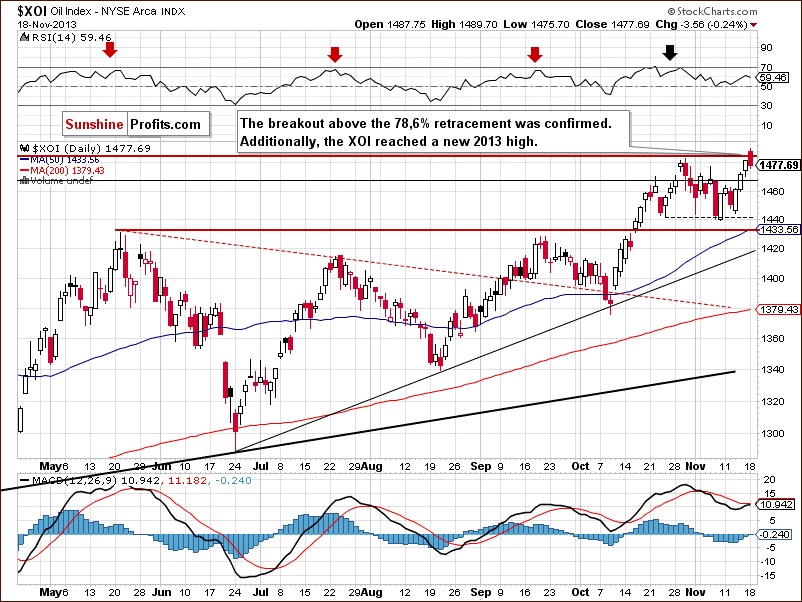Click the 1477.69 current price tag

coord(778,165)
